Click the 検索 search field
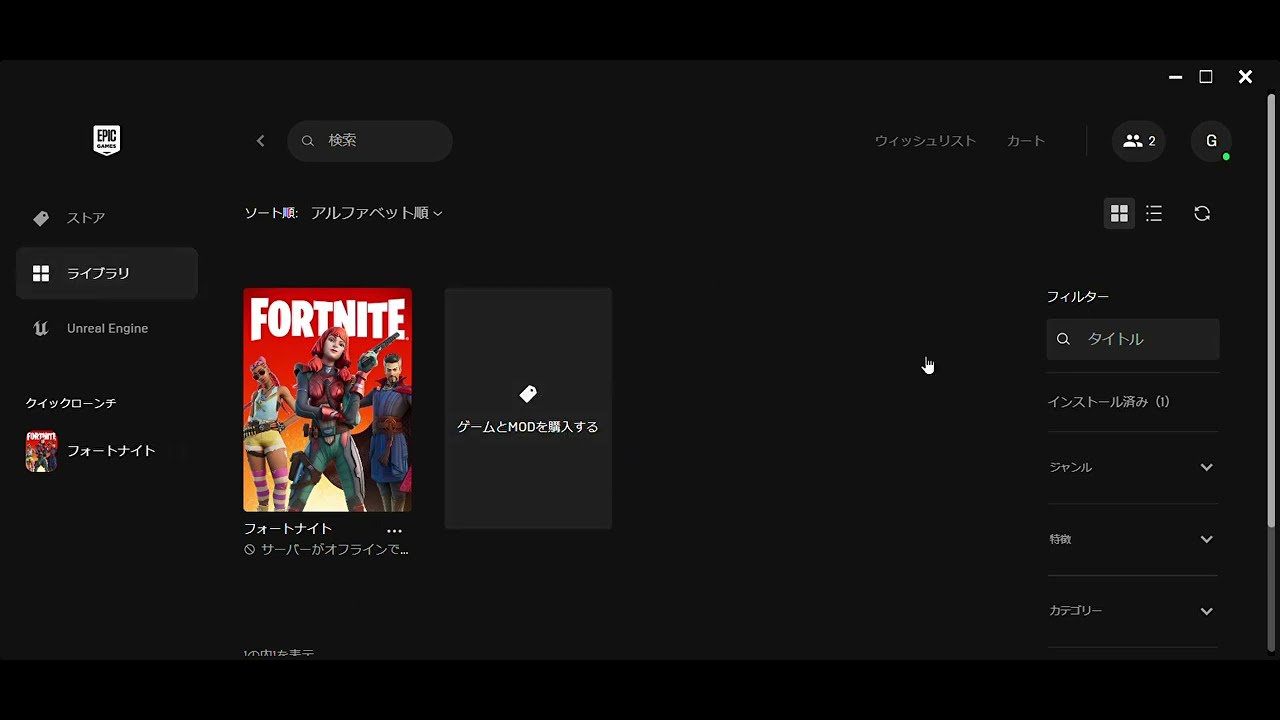 coord(370,141)
